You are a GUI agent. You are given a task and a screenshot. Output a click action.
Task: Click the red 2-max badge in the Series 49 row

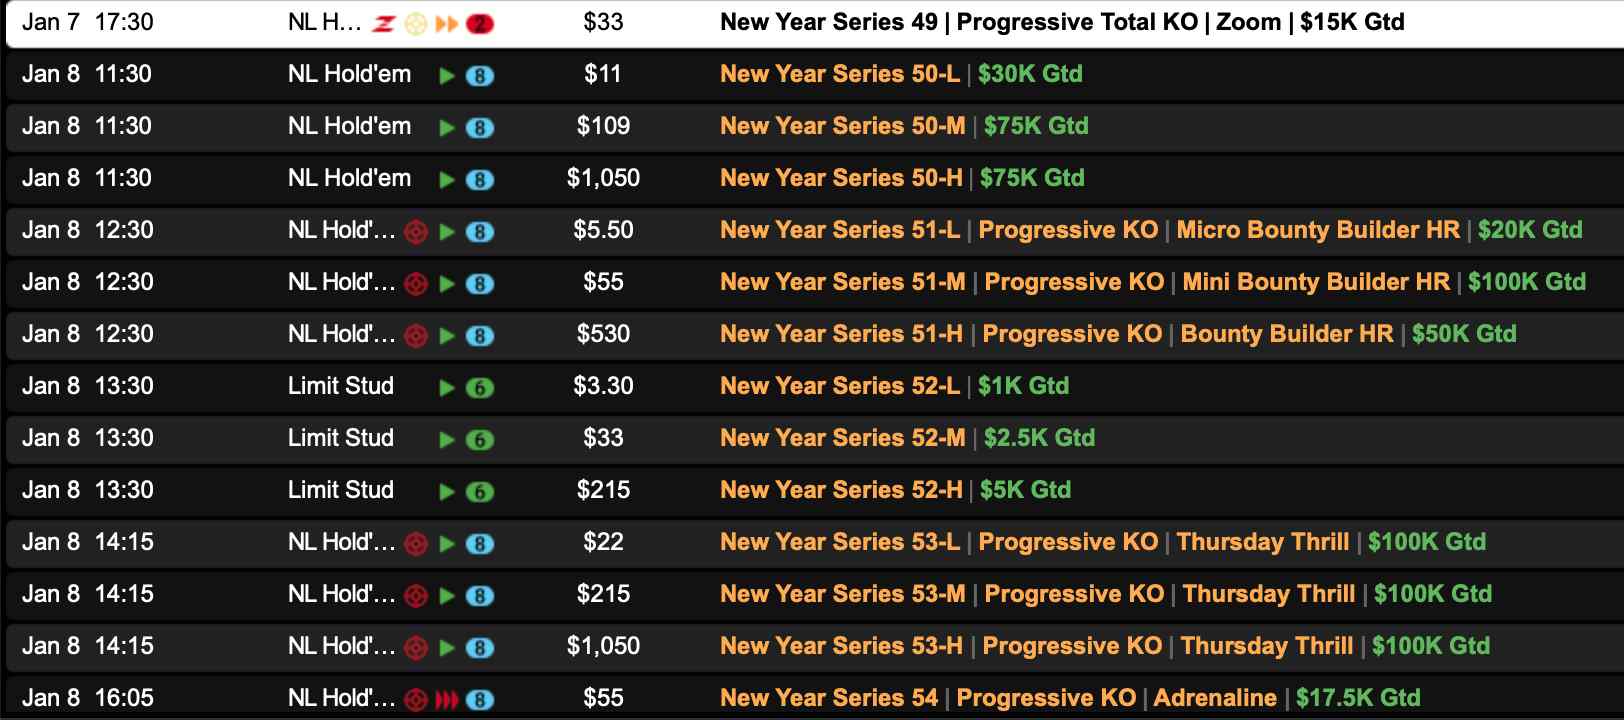[x=480, y=24]
